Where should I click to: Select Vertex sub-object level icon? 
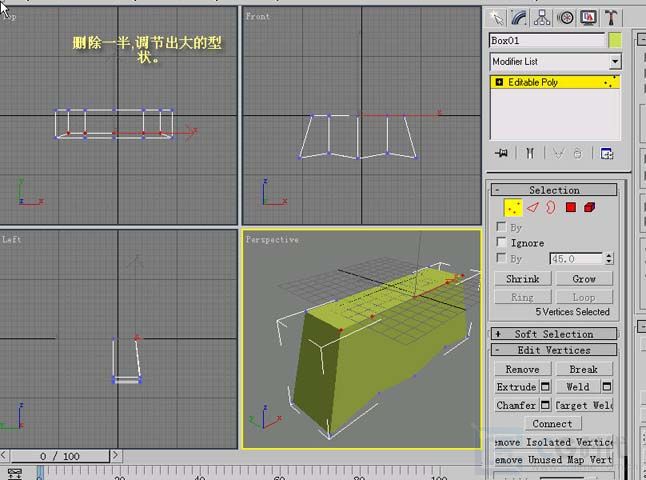[x=513, y=208]
